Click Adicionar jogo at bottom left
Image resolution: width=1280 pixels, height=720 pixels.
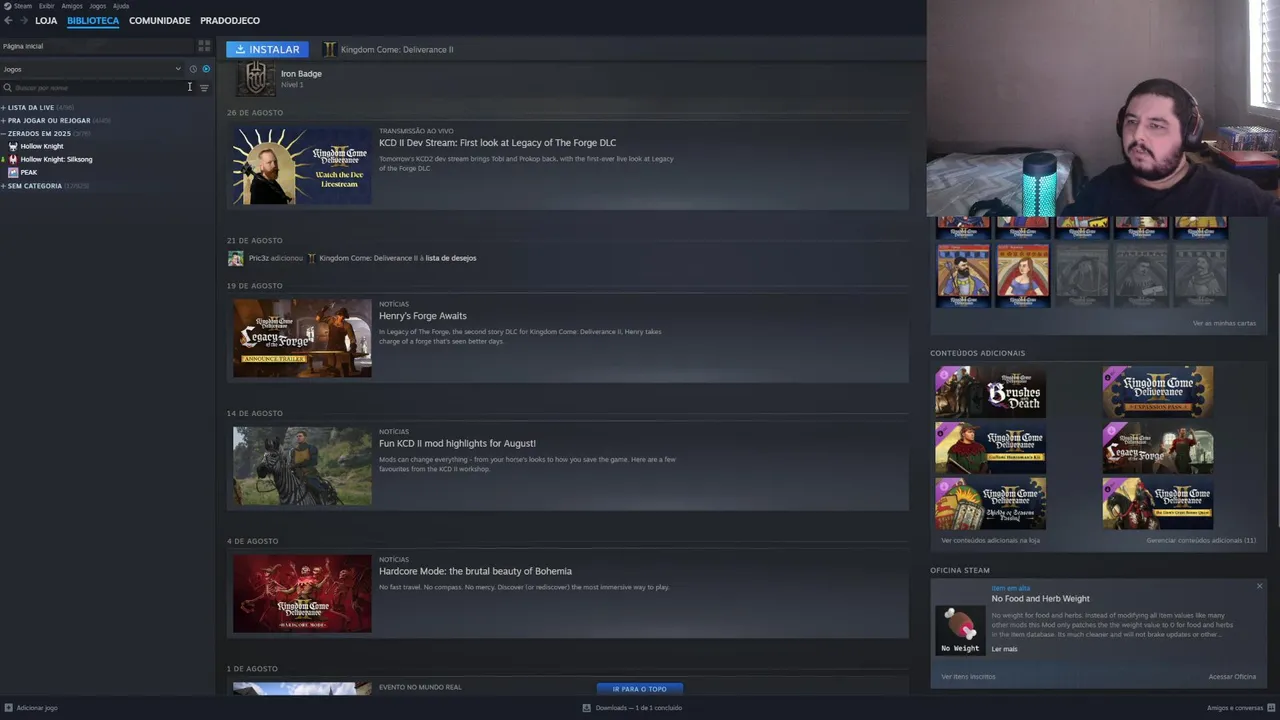(31, 708)
